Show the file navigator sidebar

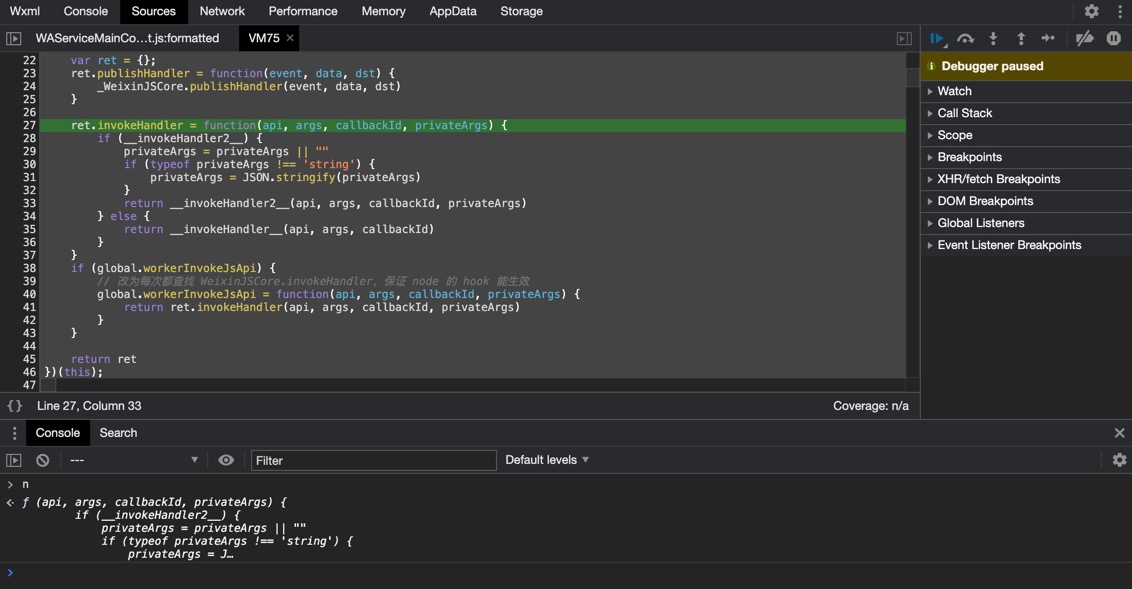[x=14, y=38]
